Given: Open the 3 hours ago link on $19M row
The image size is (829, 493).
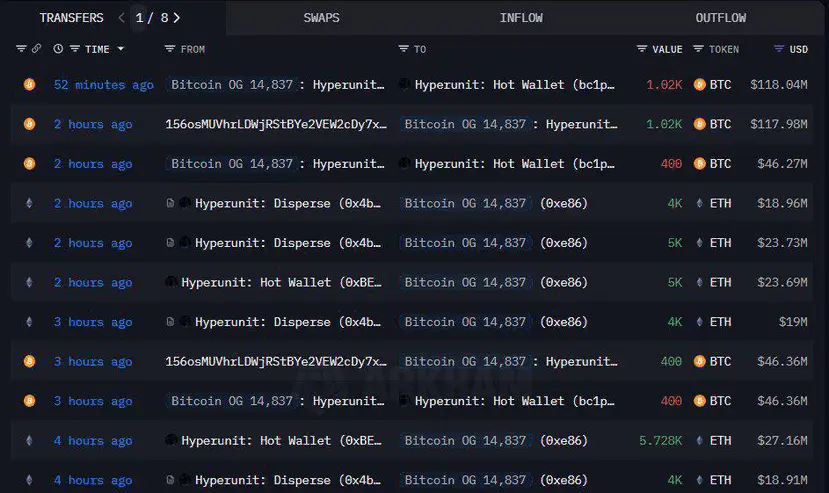Looking at the screenshot, I should click(x=93, y=322).
